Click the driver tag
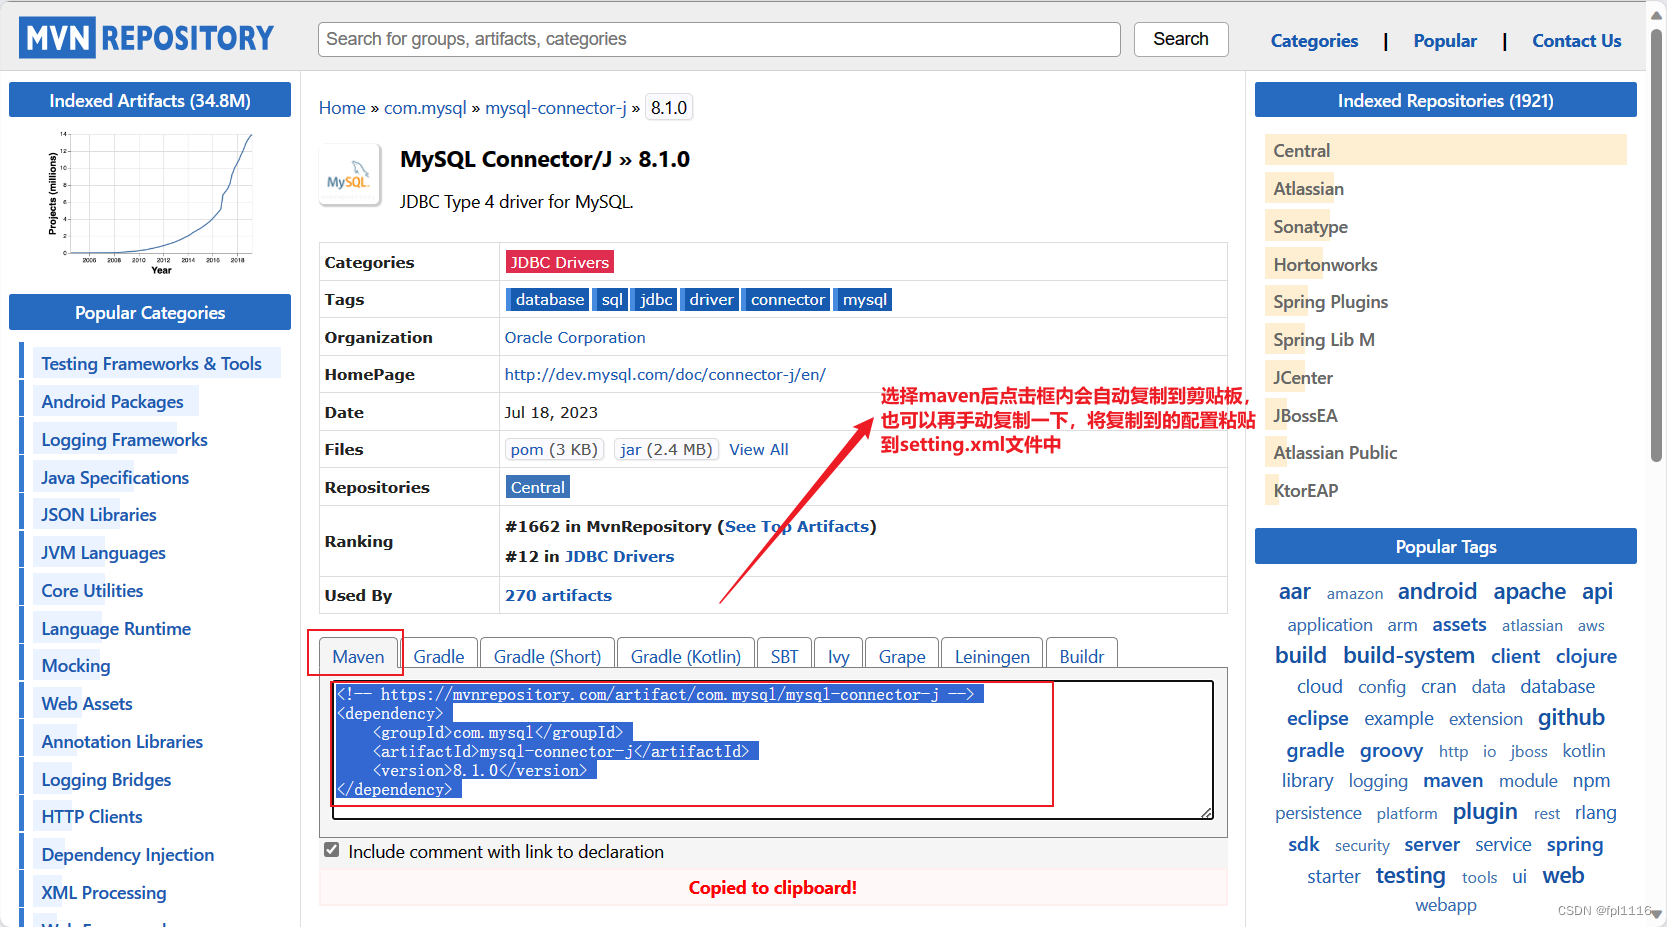 click(x=711, y=299)
